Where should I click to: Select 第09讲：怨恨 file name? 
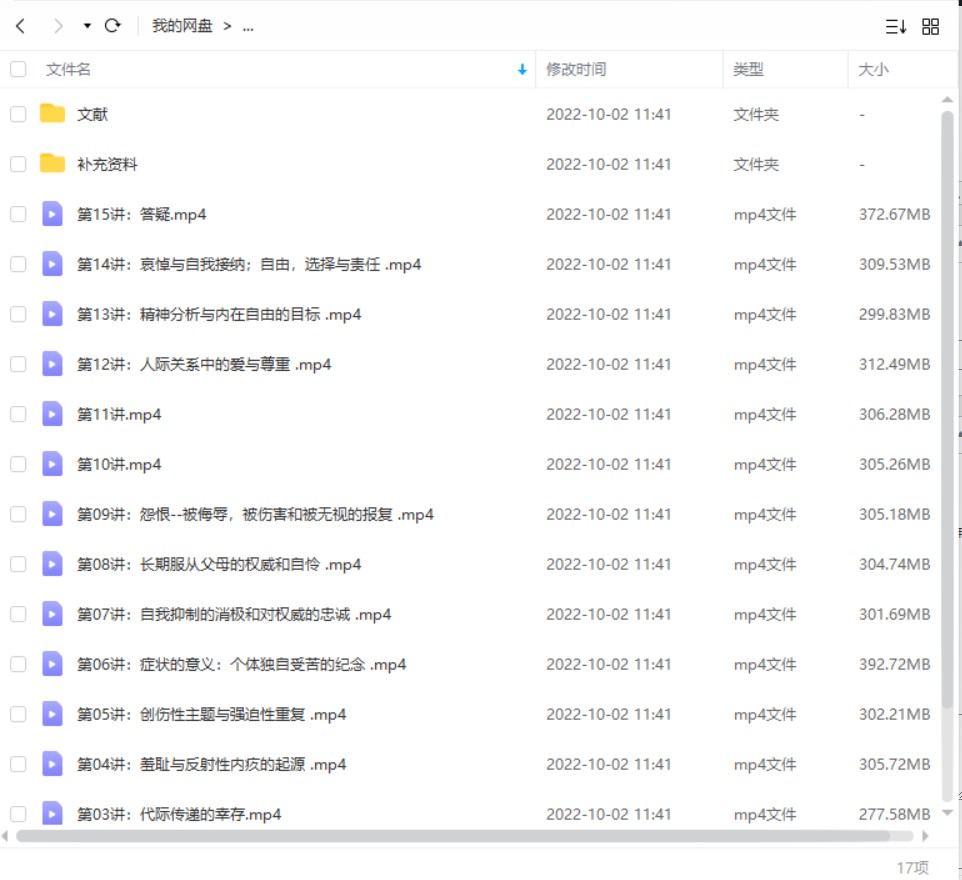[255, 514]
